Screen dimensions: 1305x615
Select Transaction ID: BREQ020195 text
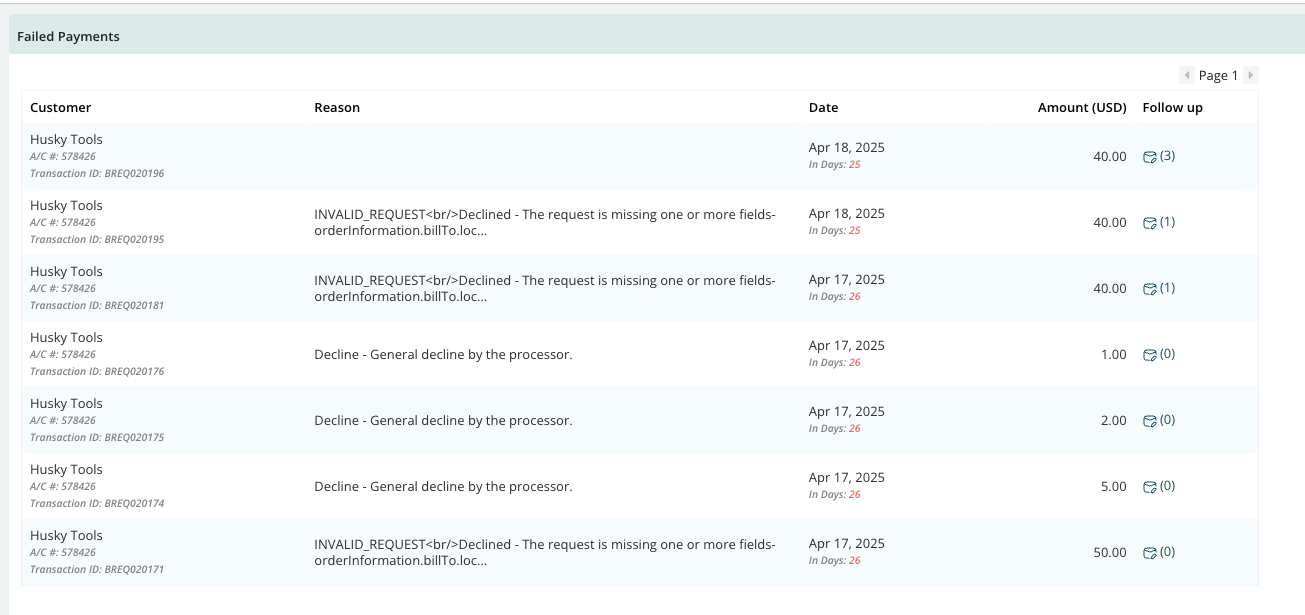(97, 239)
